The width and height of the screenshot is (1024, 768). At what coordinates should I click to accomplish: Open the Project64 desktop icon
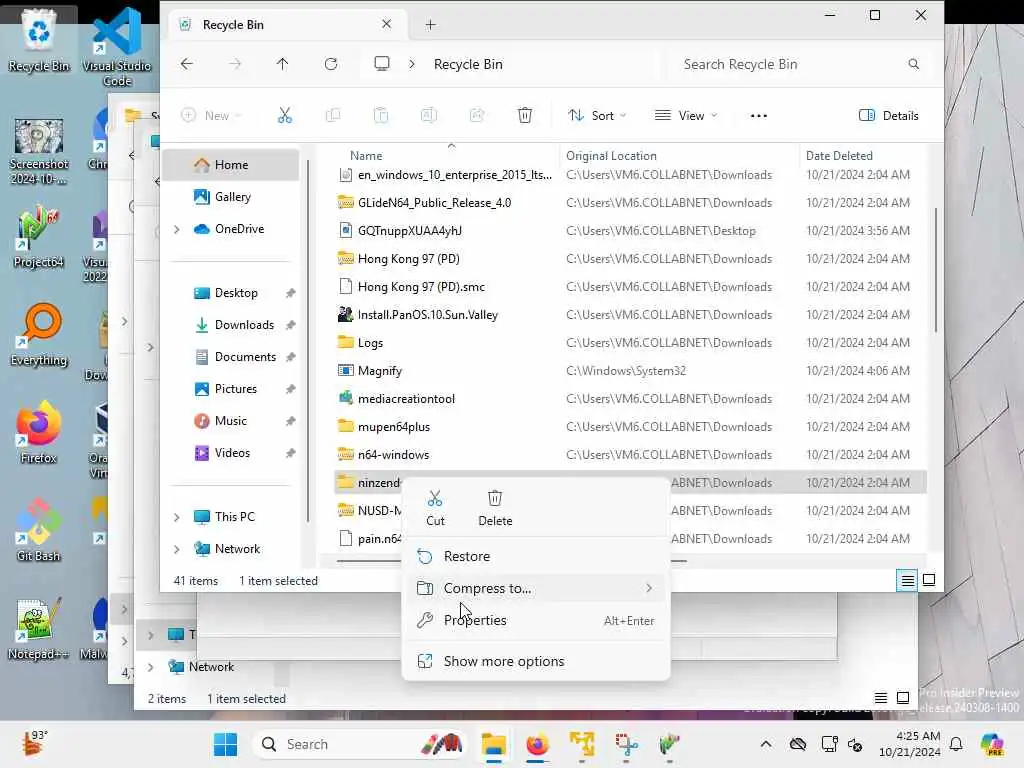click(x=39, y=236)
